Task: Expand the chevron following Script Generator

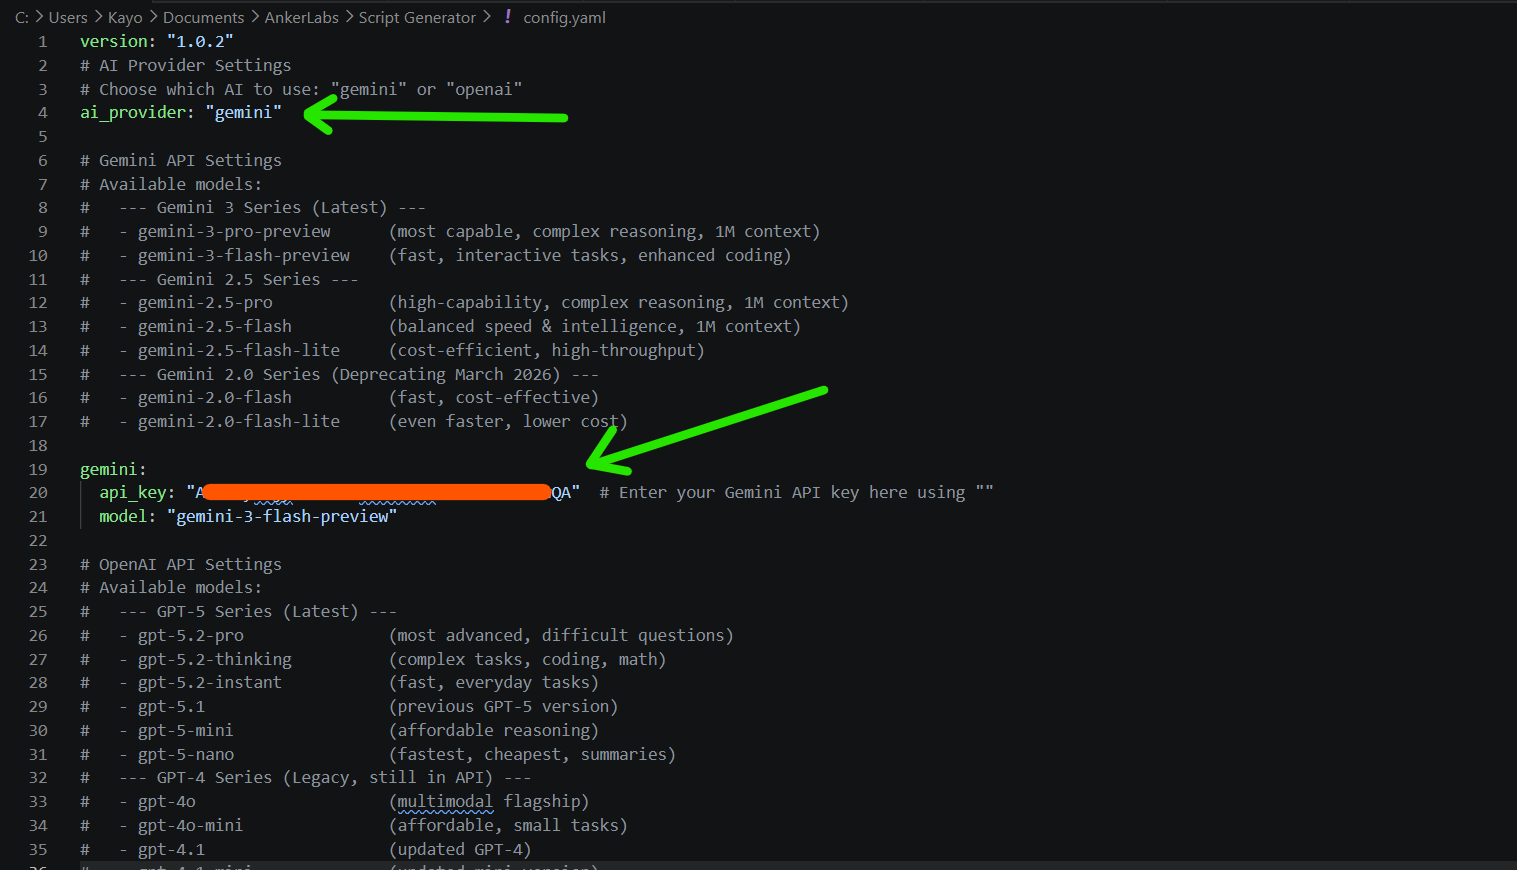Action: (486, 17)
